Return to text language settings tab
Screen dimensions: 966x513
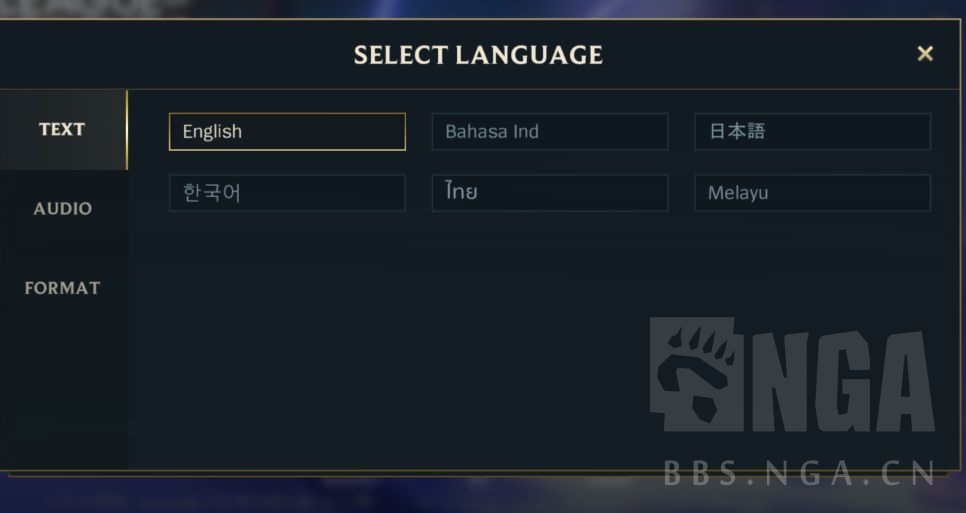(62, 130)
